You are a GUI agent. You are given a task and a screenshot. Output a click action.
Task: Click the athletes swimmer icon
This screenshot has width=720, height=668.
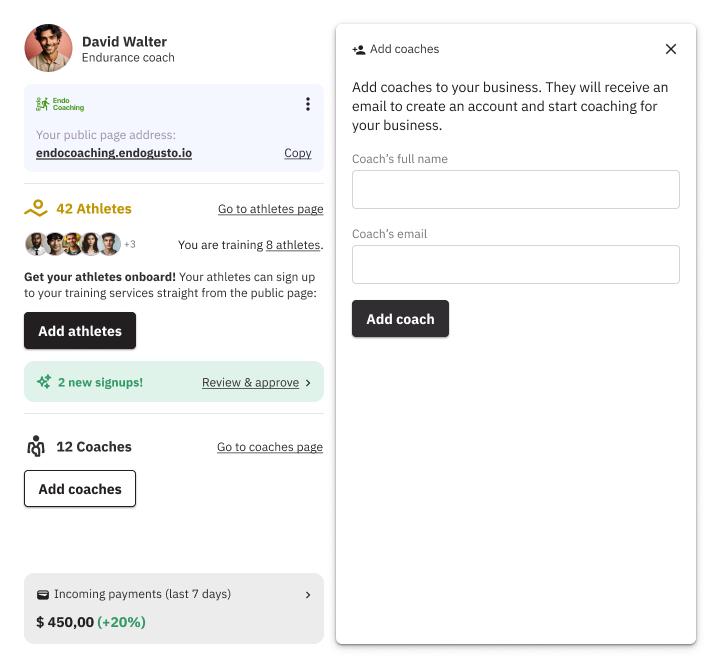[x=36, y=209]
